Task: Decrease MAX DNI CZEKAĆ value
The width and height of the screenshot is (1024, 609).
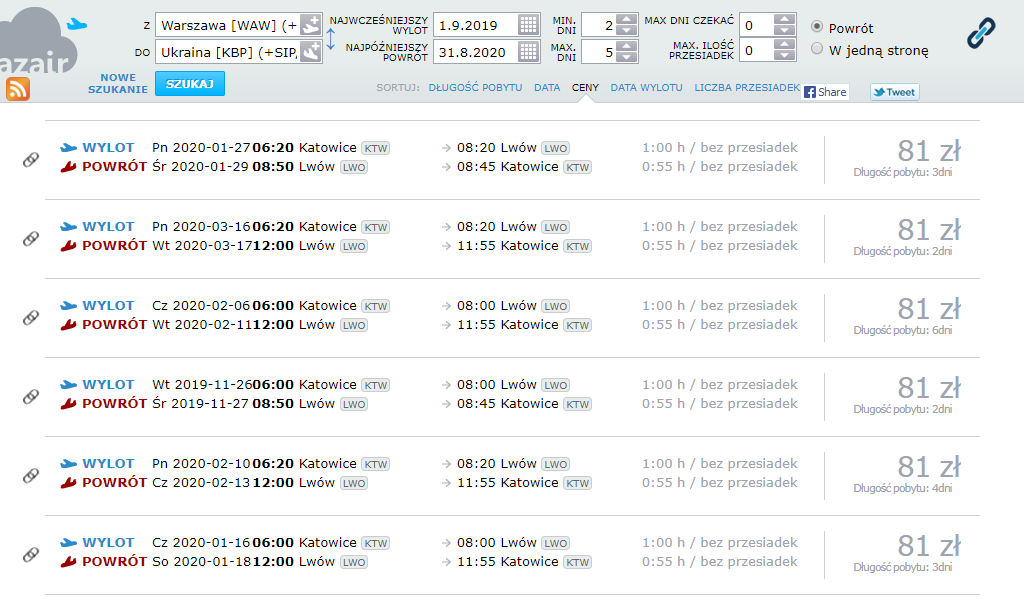Action: pyautogui.click(x=784, y=31)
